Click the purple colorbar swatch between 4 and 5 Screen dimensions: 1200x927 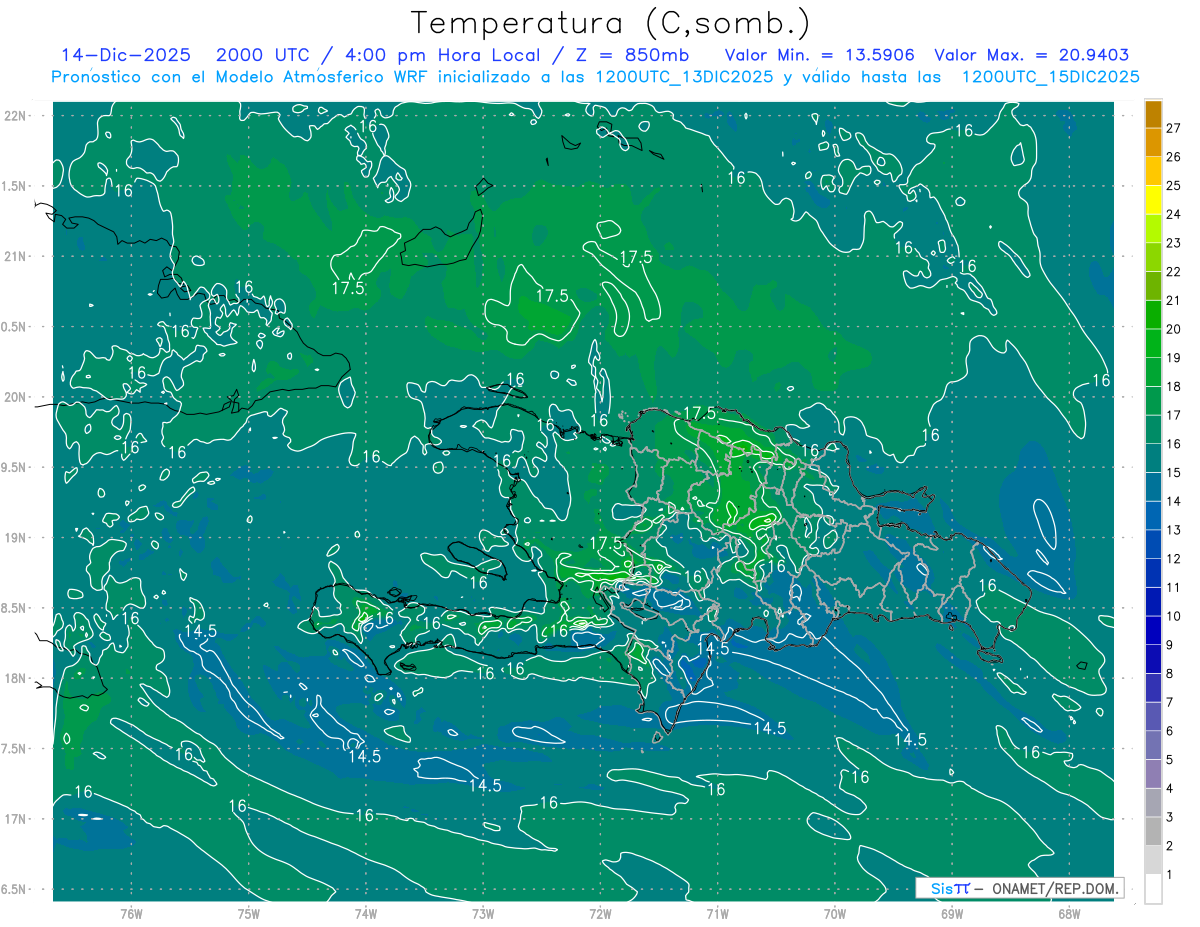click(1153, 774)
